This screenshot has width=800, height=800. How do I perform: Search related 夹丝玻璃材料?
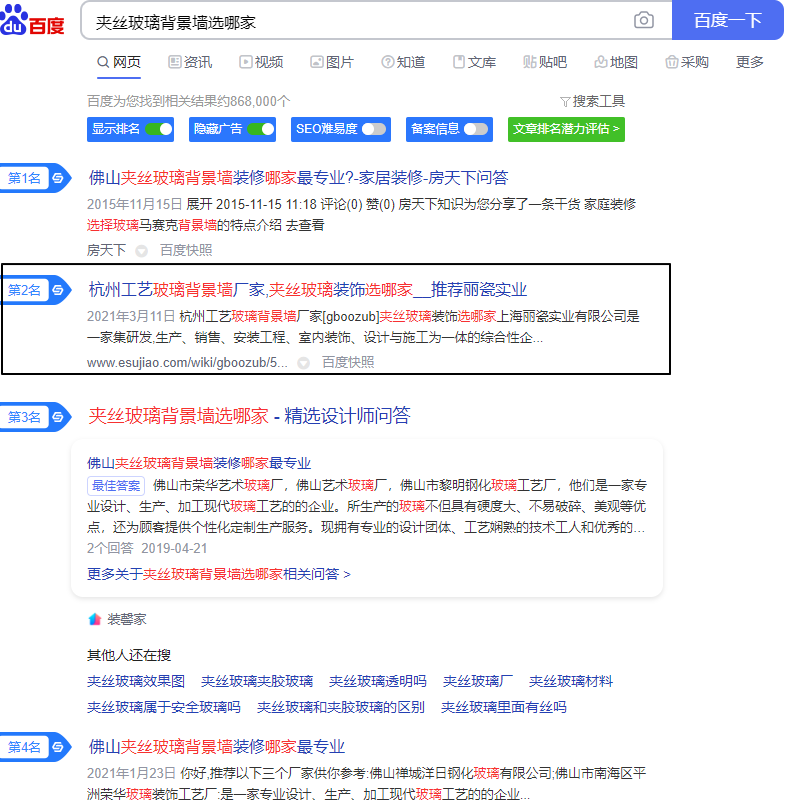coord(570,681)
